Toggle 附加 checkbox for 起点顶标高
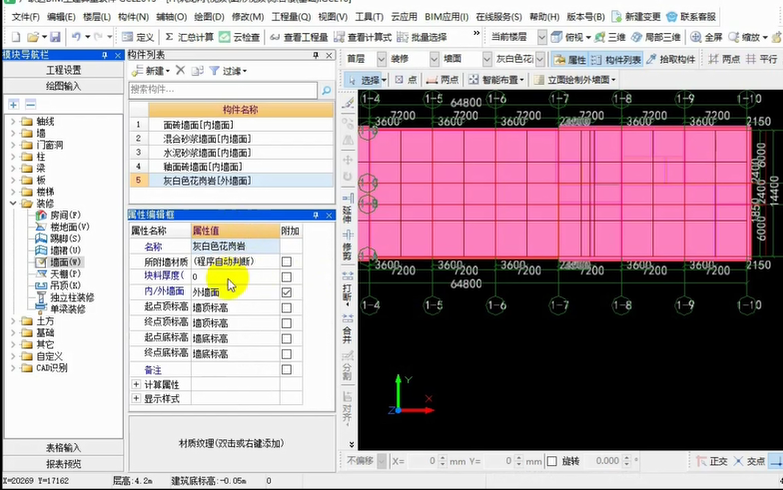 coord(286,308)
